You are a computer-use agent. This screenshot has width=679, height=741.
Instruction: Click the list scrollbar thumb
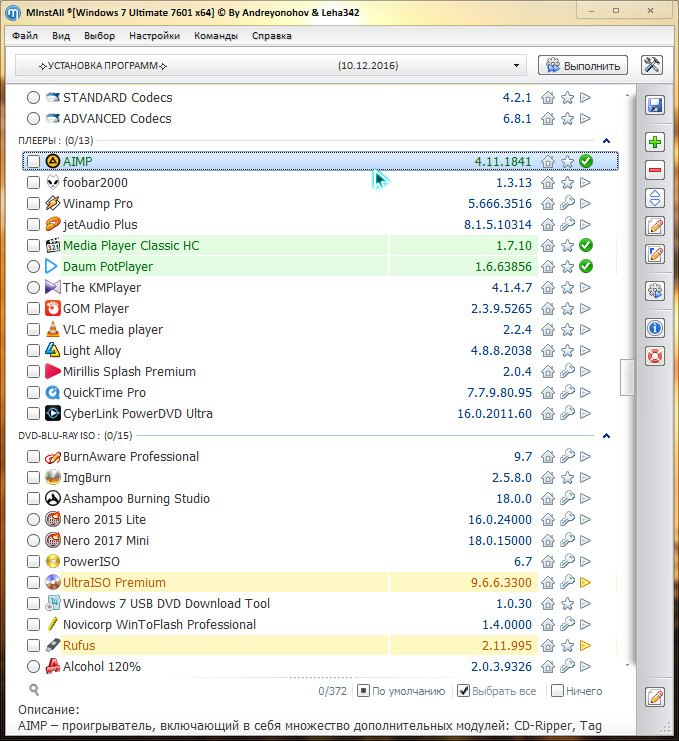pos(627,377)
